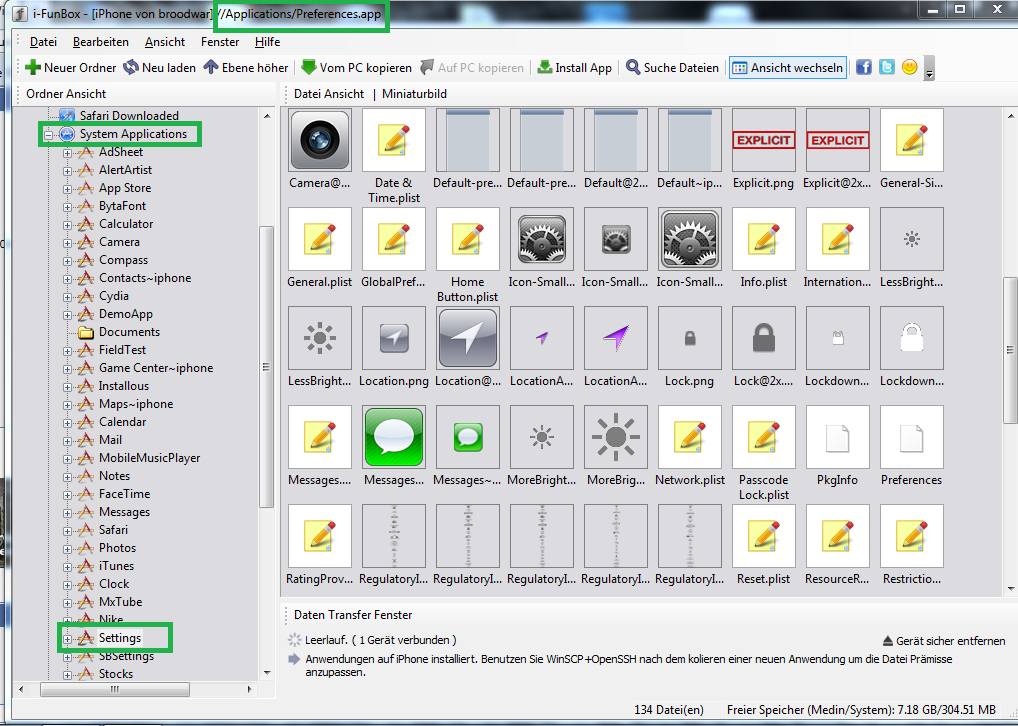
Task: Expand the App Store tree node
Action: [x=68, y=189]
